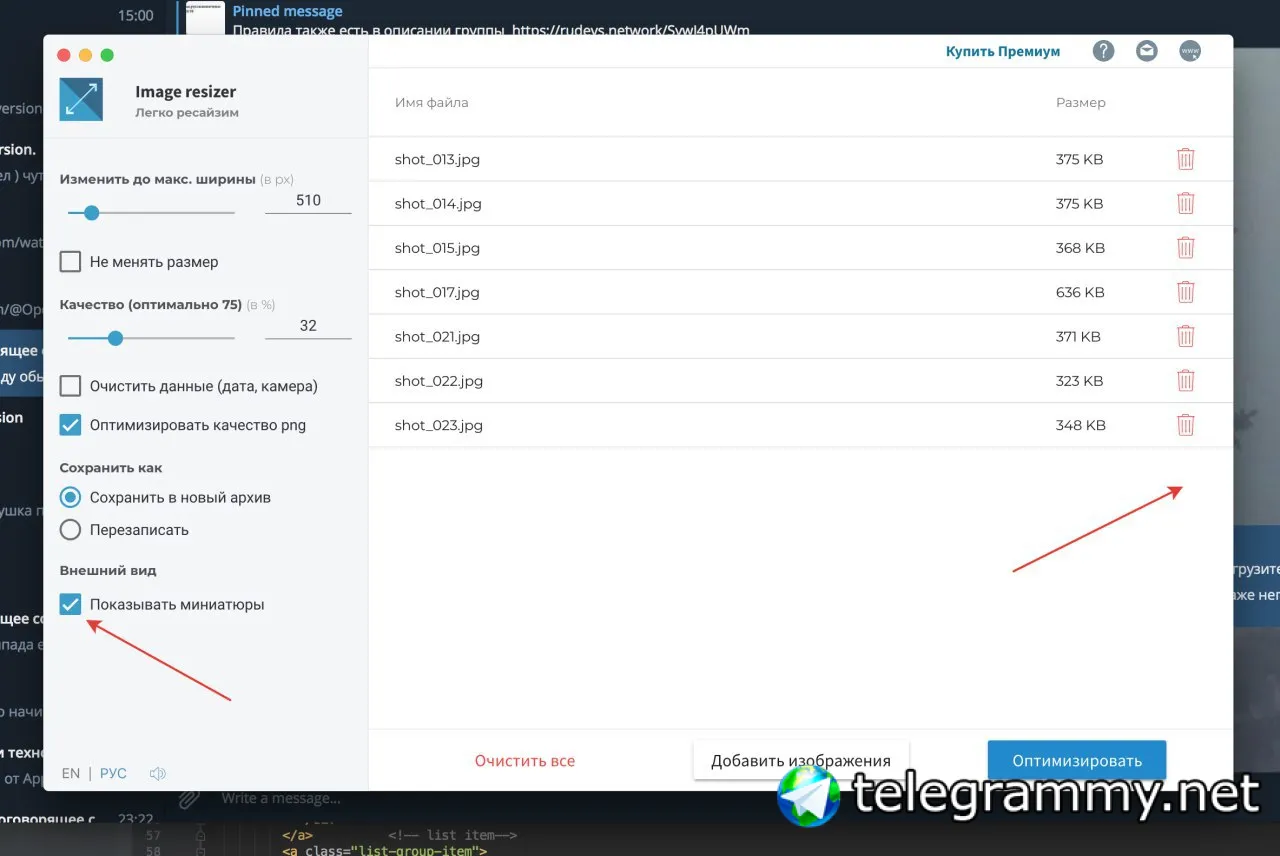This screenshot has height=856, width=1280.
Task: Remove shot_015.jpg using trash icon
Action: (1185, 248)
